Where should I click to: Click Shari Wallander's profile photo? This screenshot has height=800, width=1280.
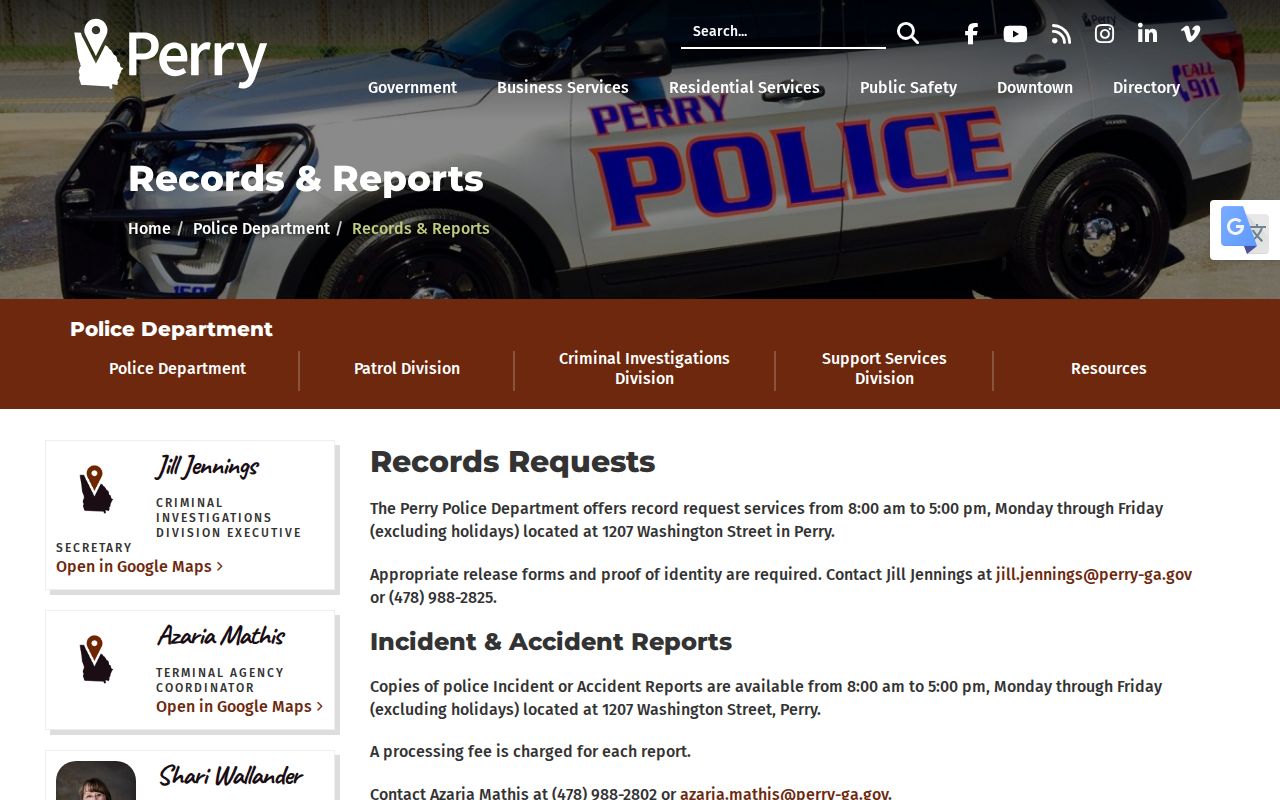point(96,781)
